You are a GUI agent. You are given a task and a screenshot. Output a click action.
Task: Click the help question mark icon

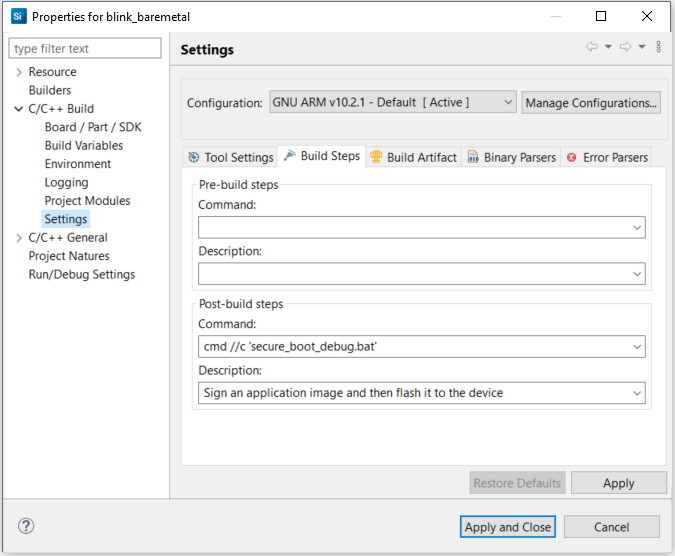pyautogui.click(x=26, y=526)
